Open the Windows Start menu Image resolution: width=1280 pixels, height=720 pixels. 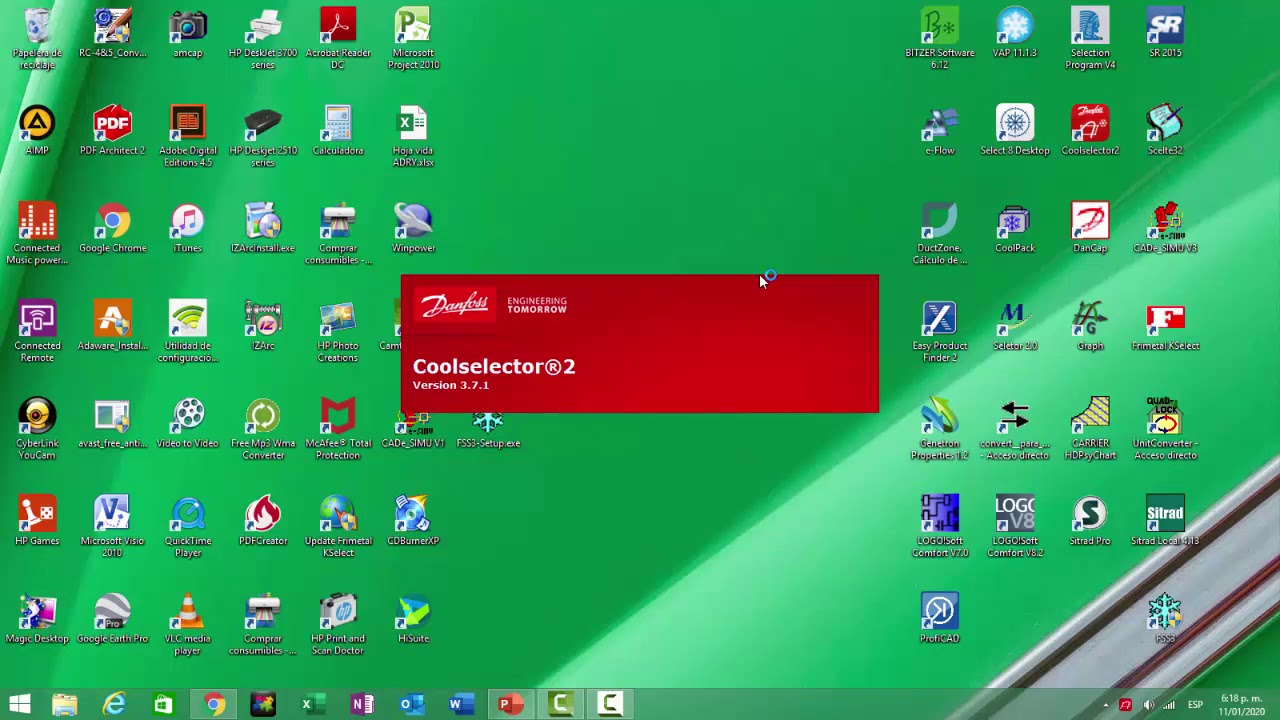click(20, 705)
